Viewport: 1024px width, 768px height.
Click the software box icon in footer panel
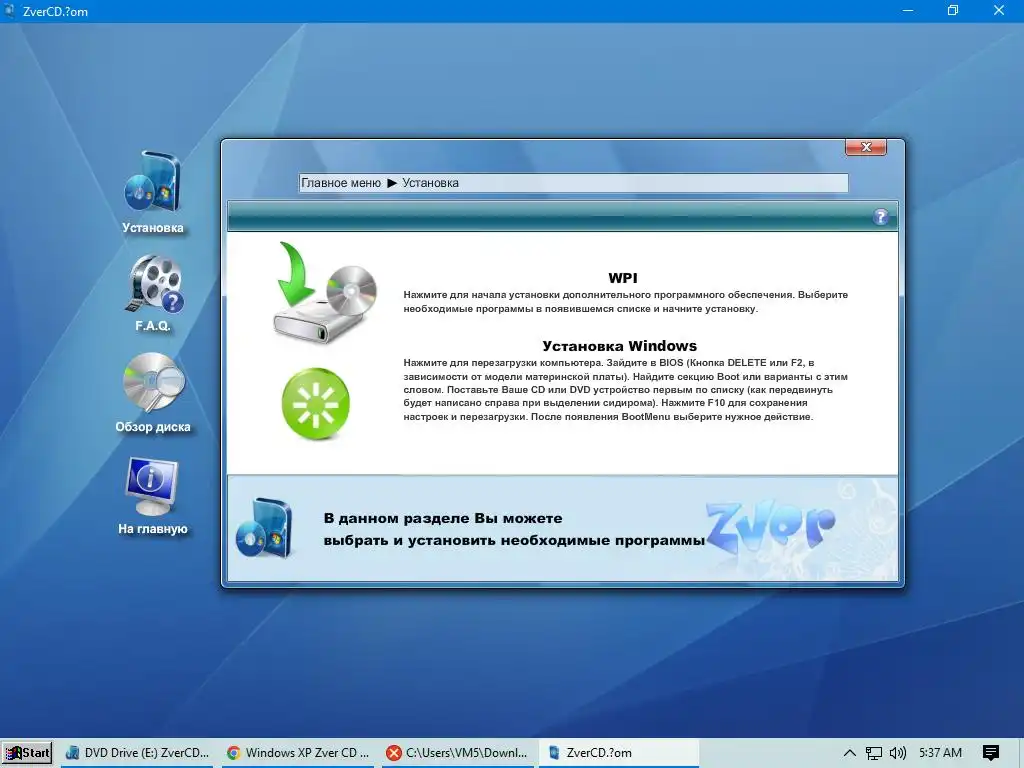click(264, 528)
